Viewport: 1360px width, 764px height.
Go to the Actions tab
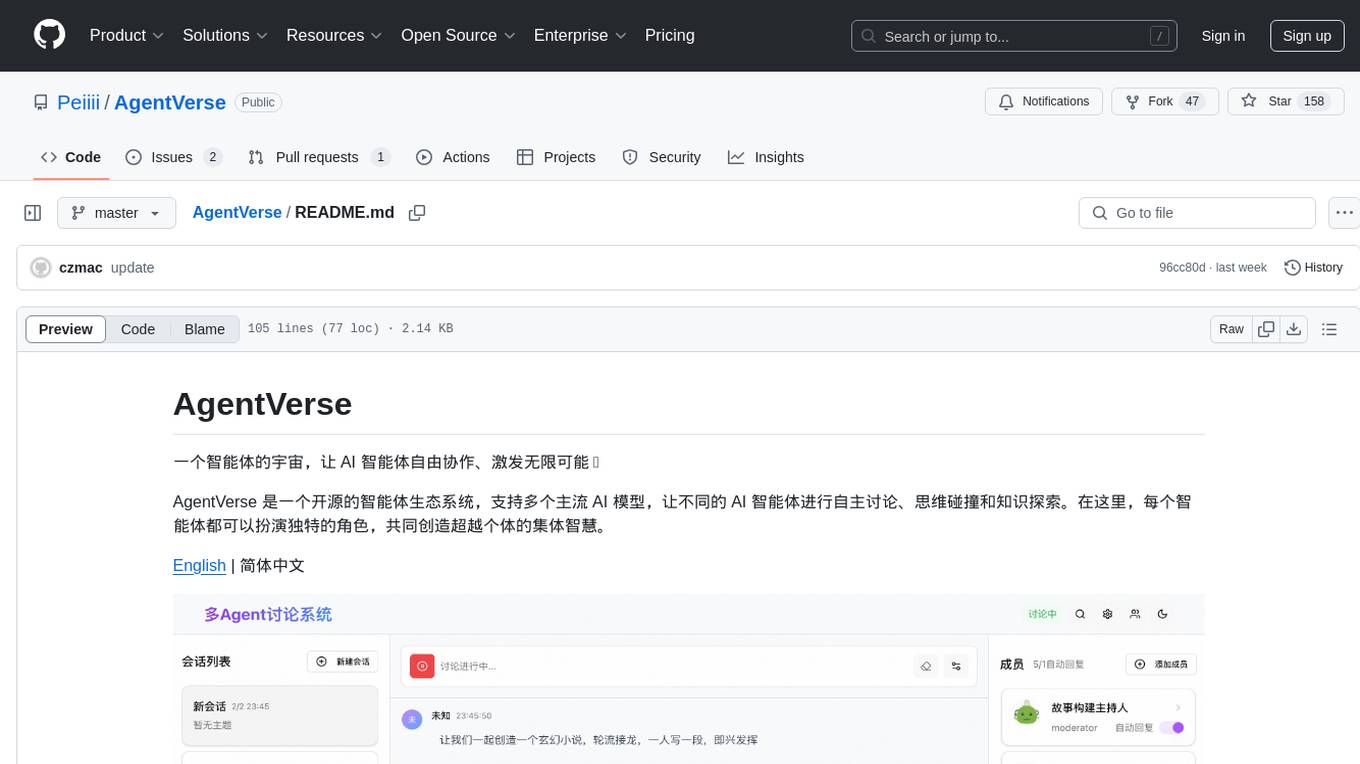453,157
